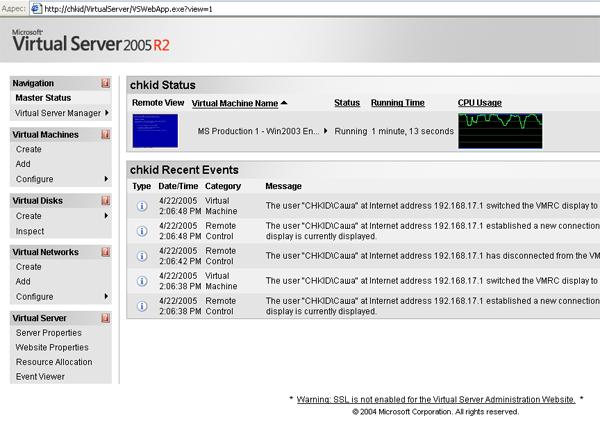Viewport: 600px width, 422px height.
Task: Click the Virtual Networks help icon
Action: [x=106, y=252]
